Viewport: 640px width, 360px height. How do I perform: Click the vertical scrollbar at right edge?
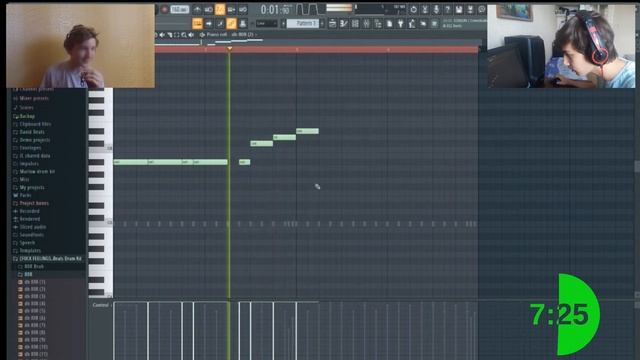(x=637, y=166)
